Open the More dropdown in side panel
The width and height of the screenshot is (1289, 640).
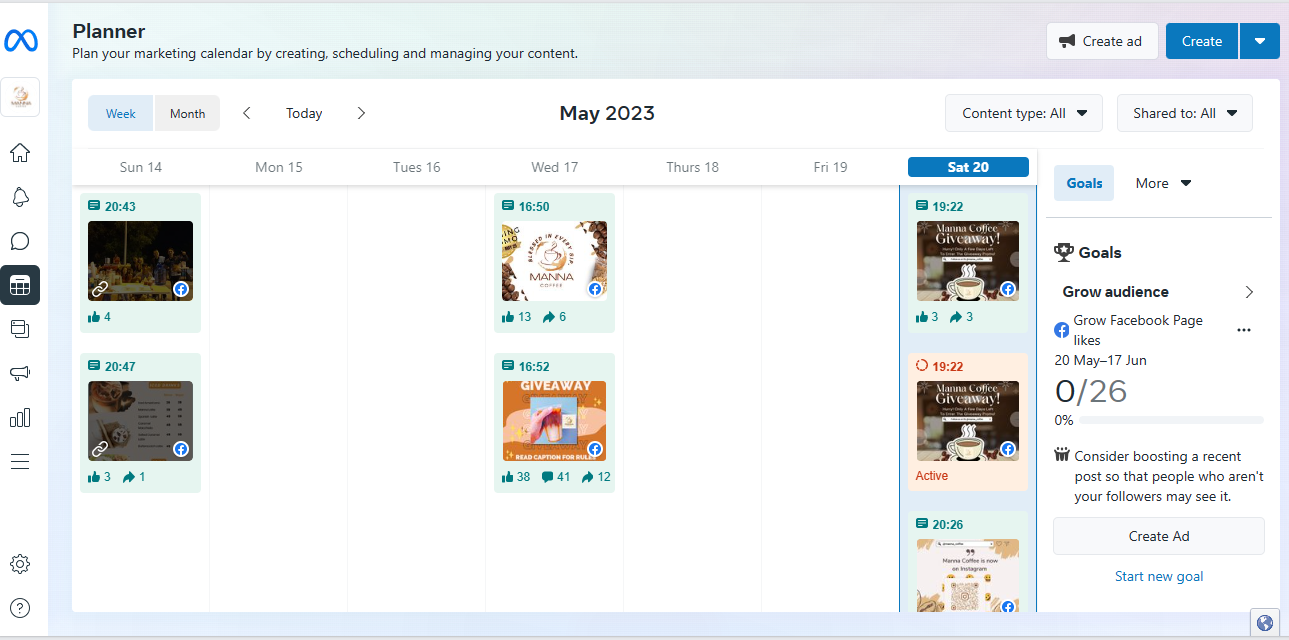(1163, 183)
